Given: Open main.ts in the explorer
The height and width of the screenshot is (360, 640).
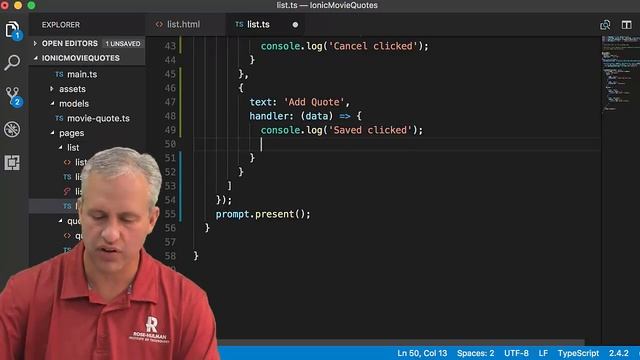Looking at the screenshot, I should [x=82, y=74].
